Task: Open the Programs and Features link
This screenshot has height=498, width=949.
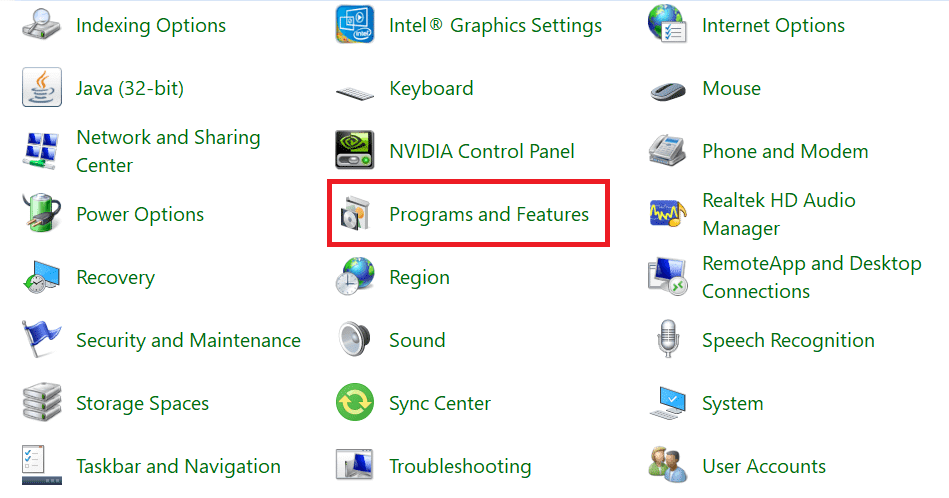Action: click(489, 214)
